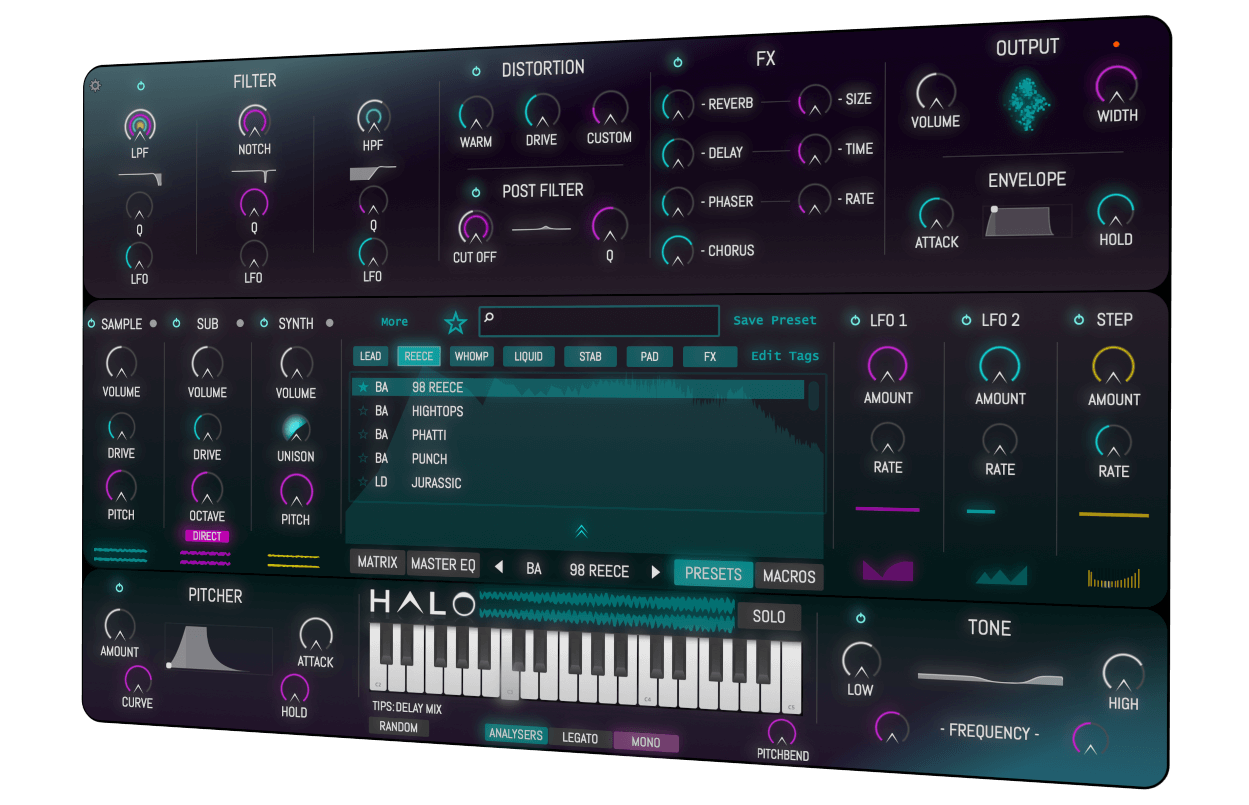Open the More options next to SYNTH
The height and width of the screenshot is (805, 1249).
pos(394,322)
